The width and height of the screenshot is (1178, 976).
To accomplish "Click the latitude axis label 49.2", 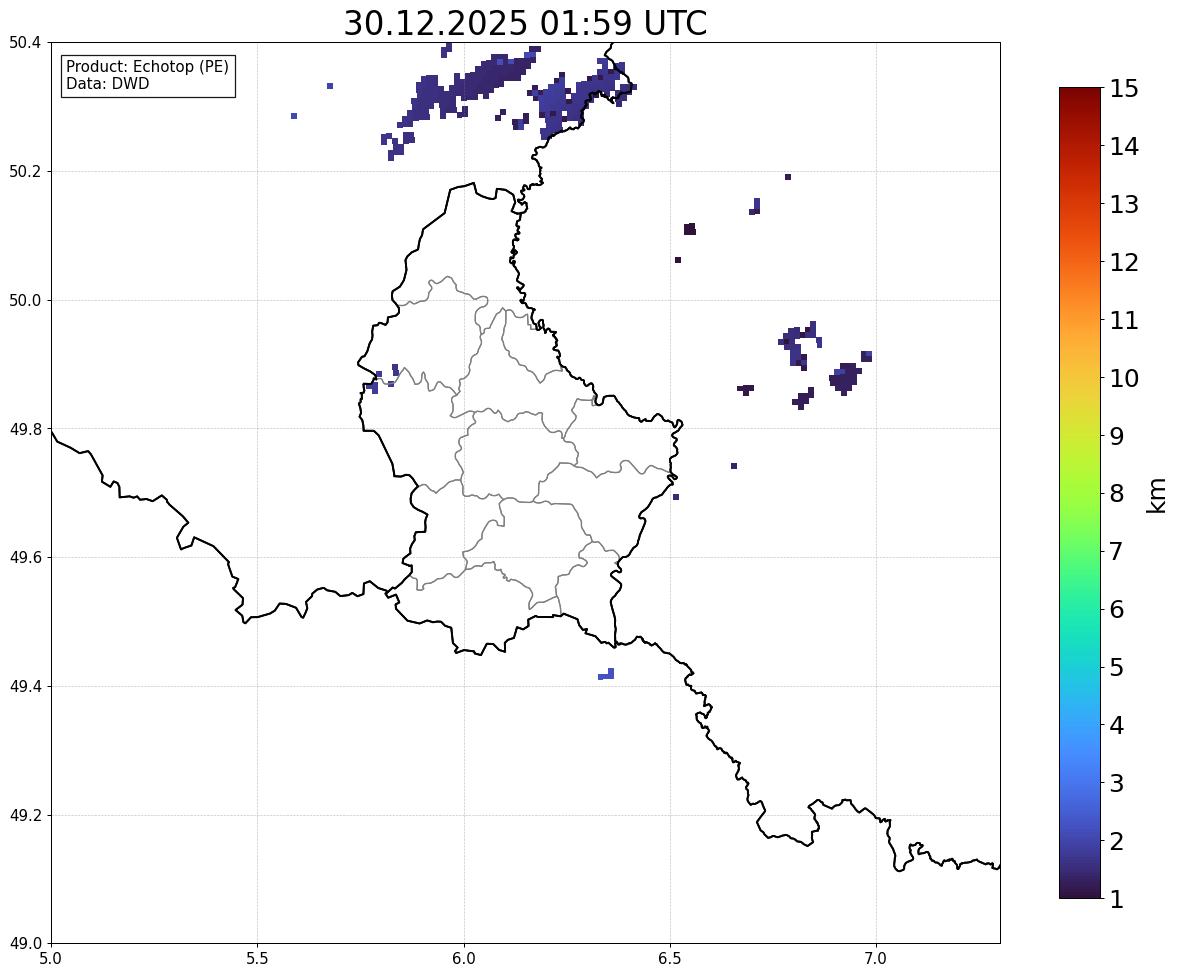I will 24,815.
